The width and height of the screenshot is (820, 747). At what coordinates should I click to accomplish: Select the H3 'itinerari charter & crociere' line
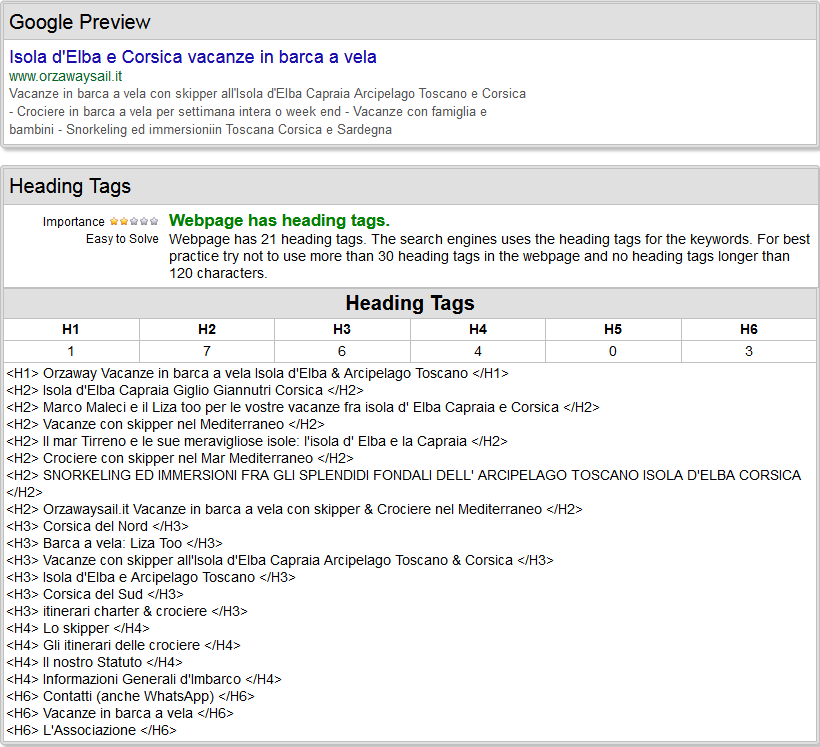coord(127,611)
